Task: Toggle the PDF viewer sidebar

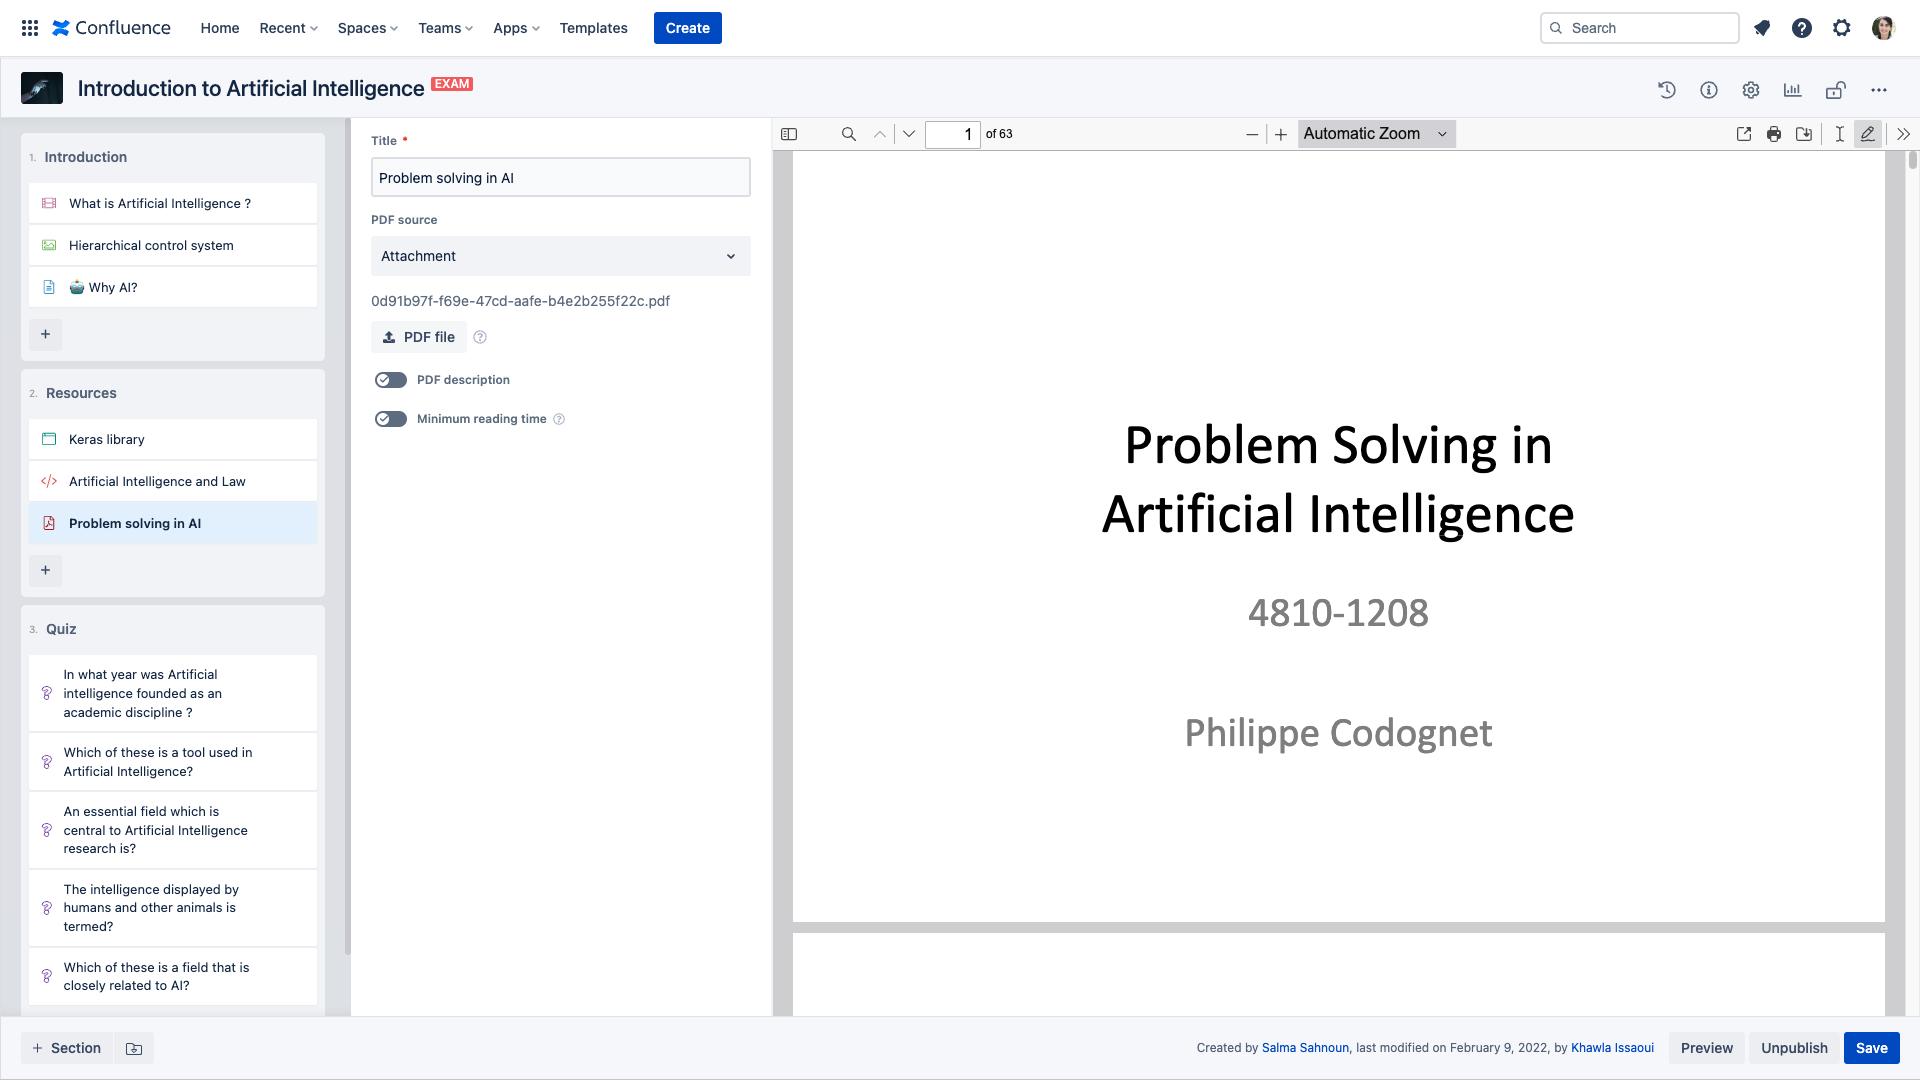Action: click(x=789, y=134)
